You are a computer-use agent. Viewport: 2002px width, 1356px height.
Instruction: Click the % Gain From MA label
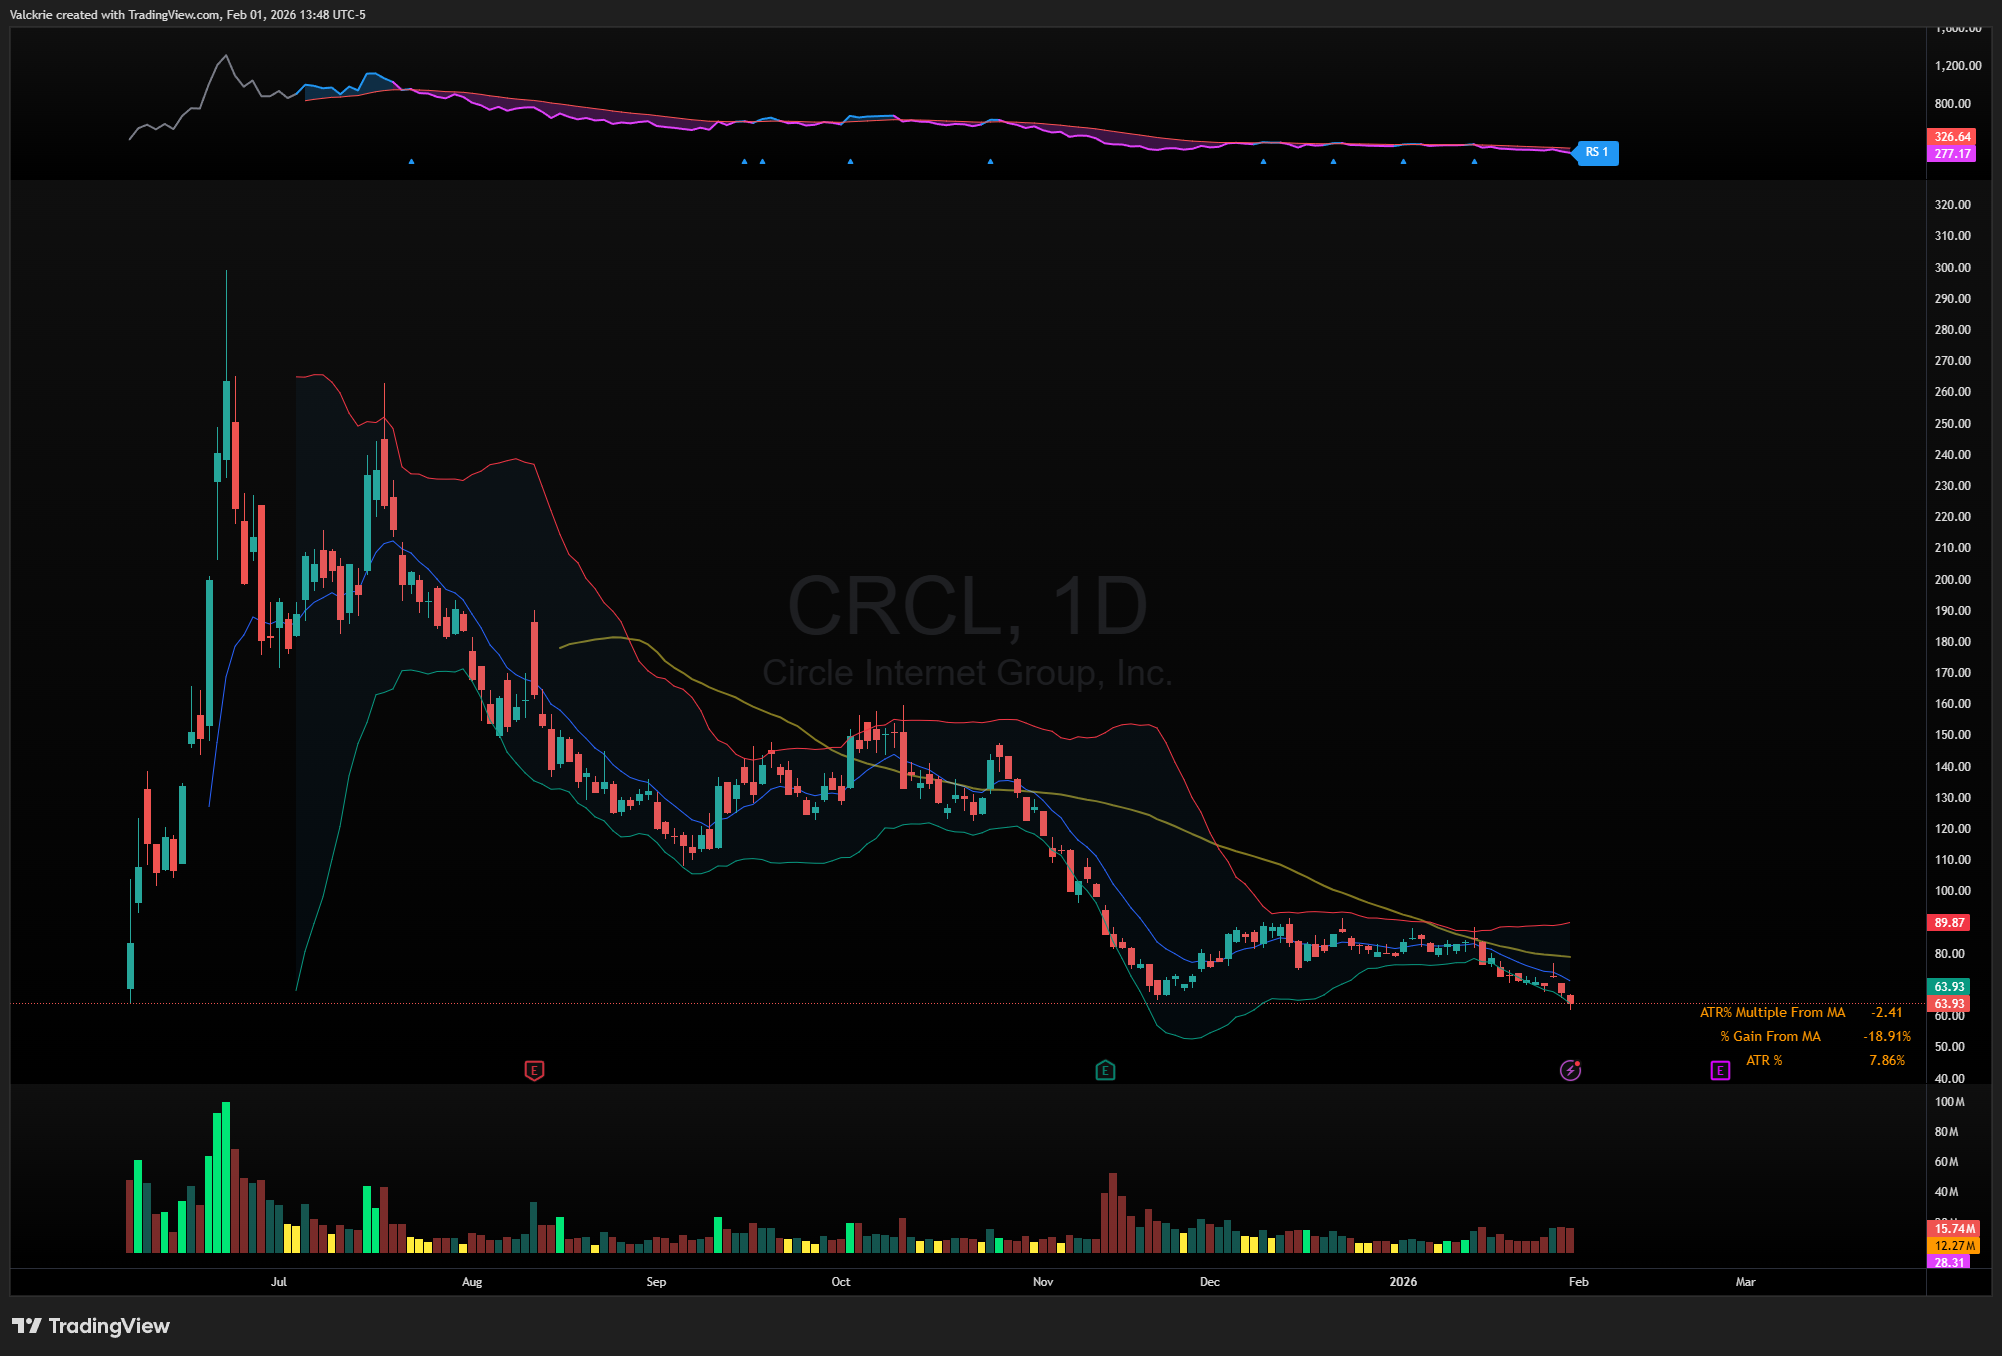1770,1037
